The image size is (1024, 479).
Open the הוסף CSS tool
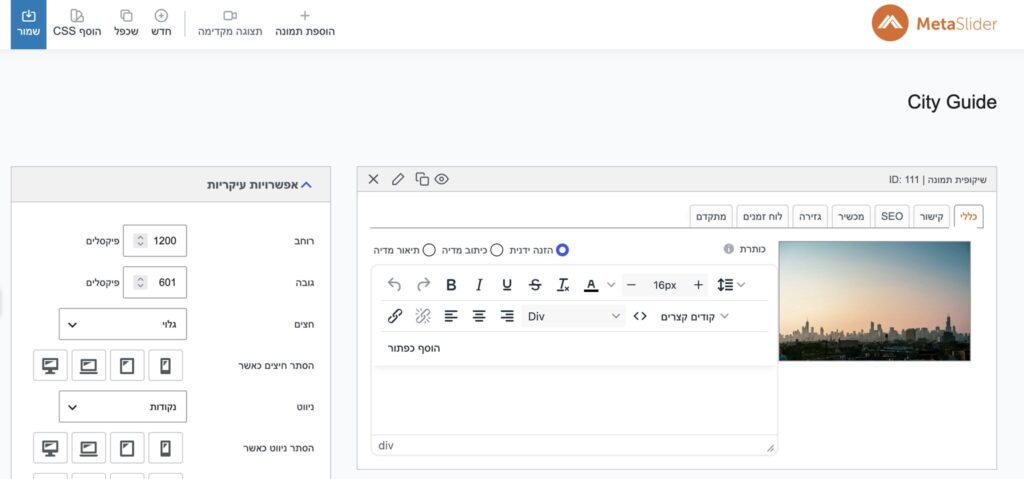pos(77,23)
